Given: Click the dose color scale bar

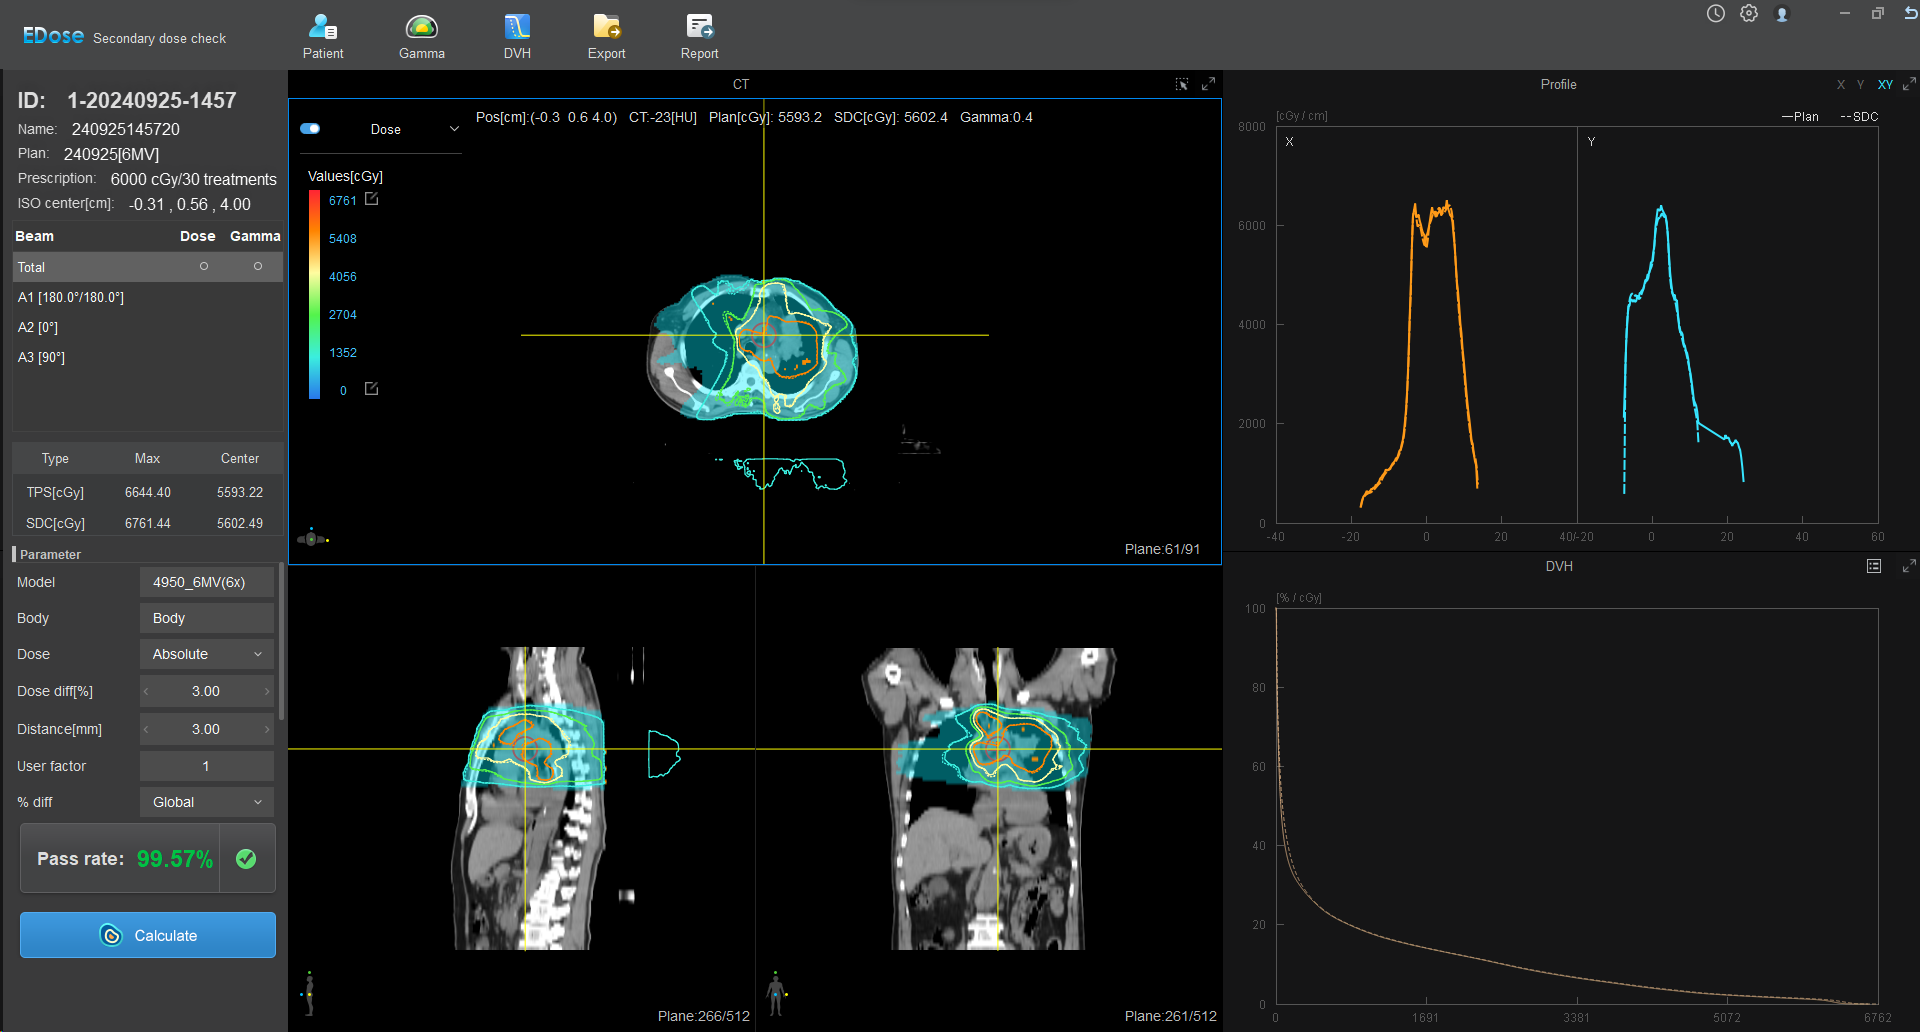Looking at the screenshot, I should (x=314, y=295).
